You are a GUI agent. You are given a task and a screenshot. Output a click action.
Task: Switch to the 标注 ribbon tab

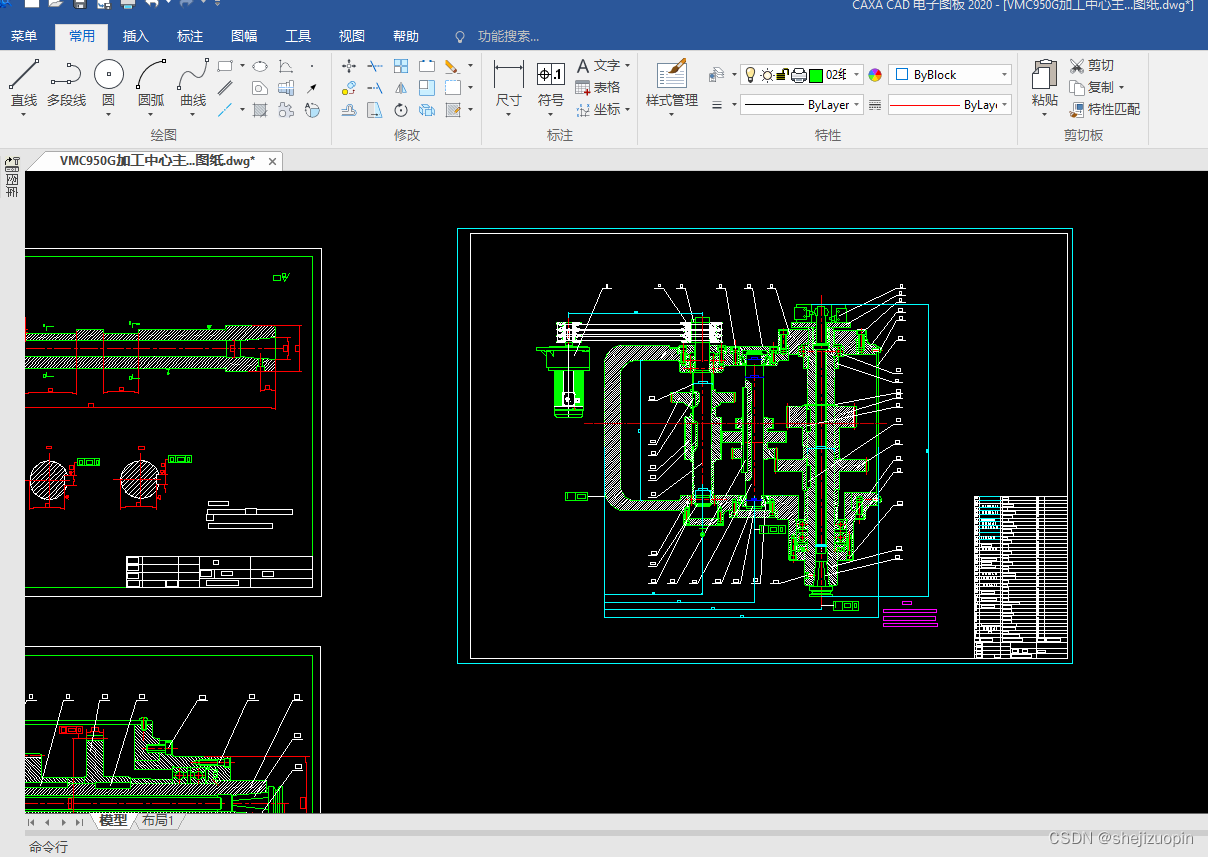click(189, 37)
